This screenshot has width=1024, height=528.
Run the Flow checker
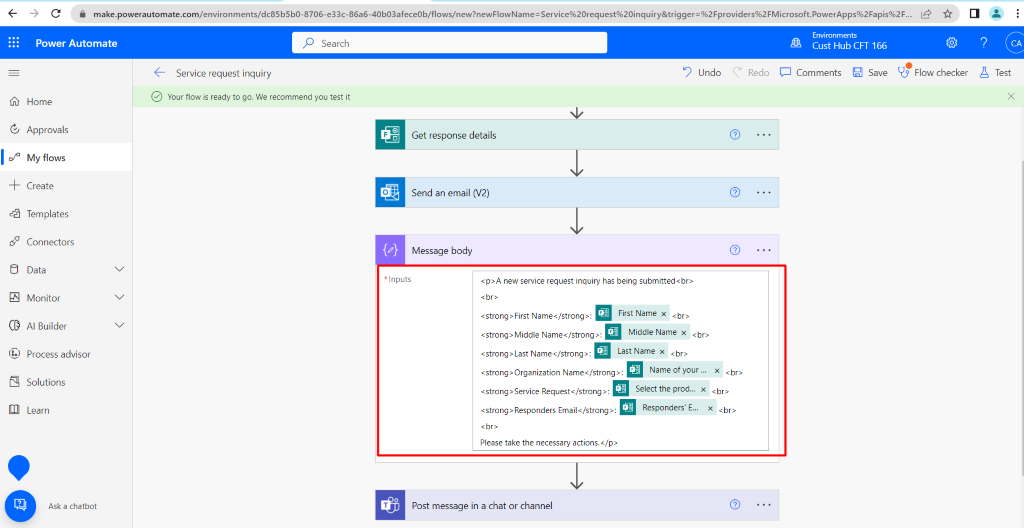[x=931, y=73]
